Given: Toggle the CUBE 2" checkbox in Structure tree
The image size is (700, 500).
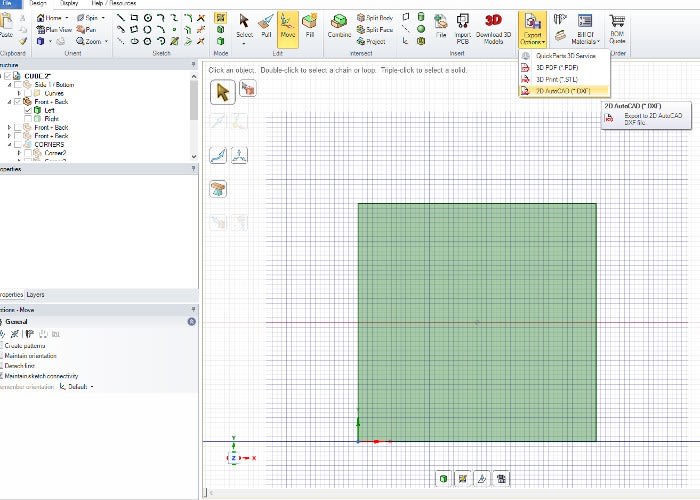Looking at the screenshot, I should (8, 76).
